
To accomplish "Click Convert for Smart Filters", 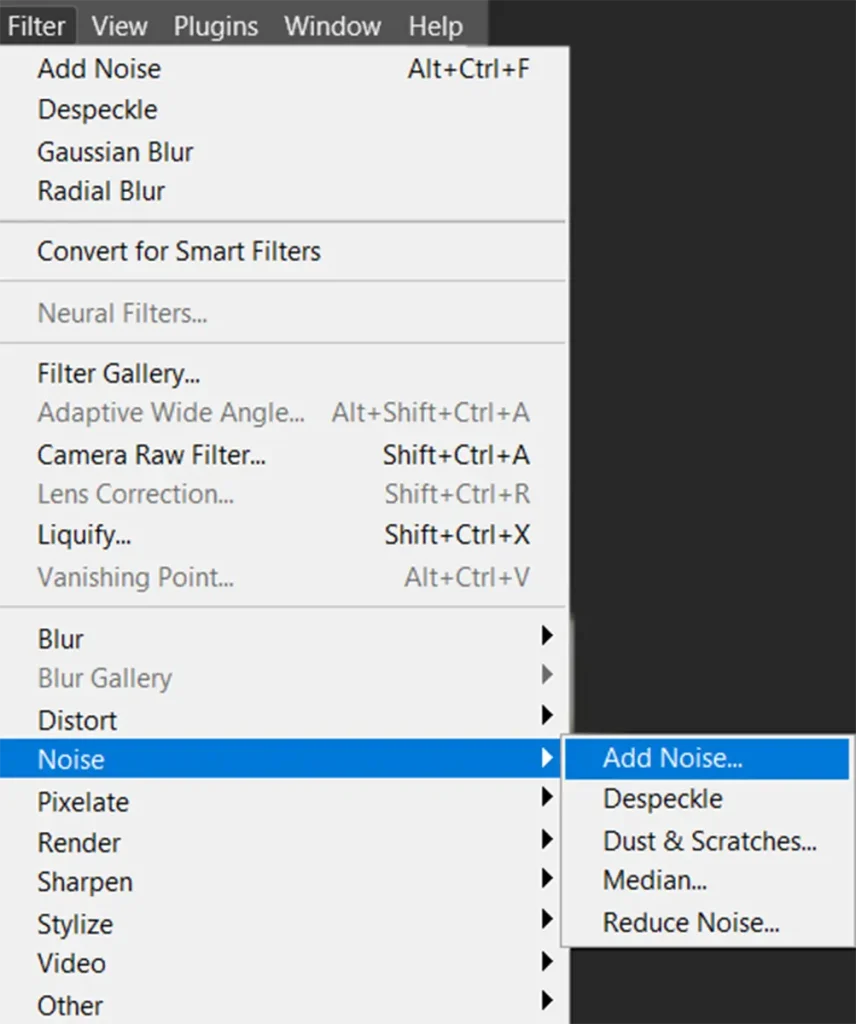I will [x=179, y=251].
